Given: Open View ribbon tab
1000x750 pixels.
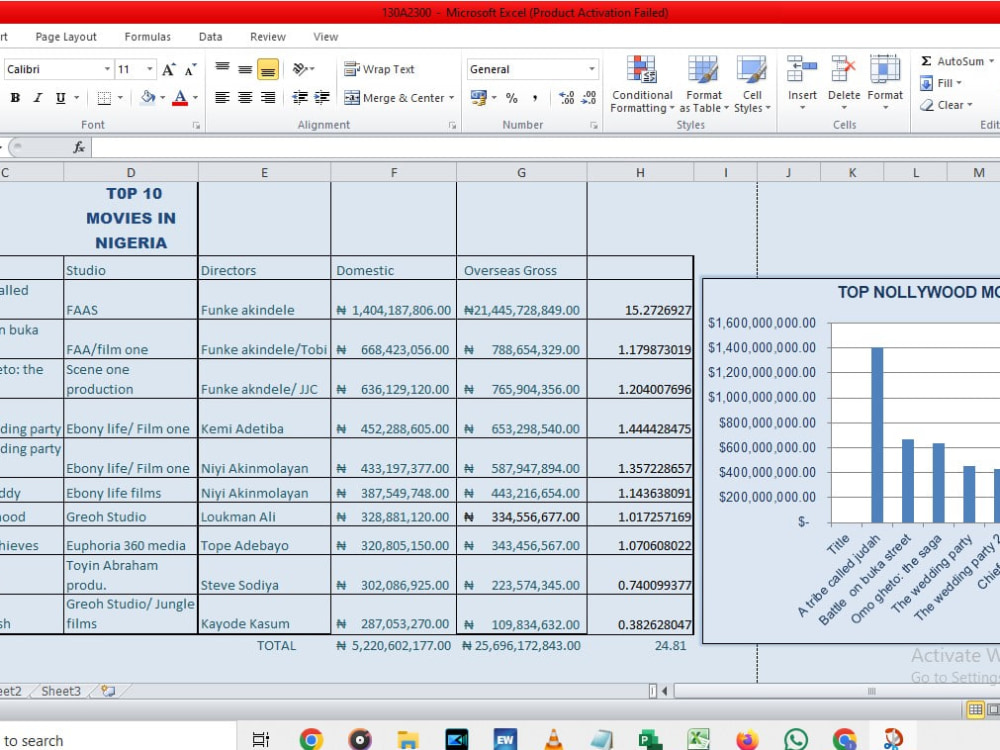Looking at the screenshot, I should pos(325,37).
